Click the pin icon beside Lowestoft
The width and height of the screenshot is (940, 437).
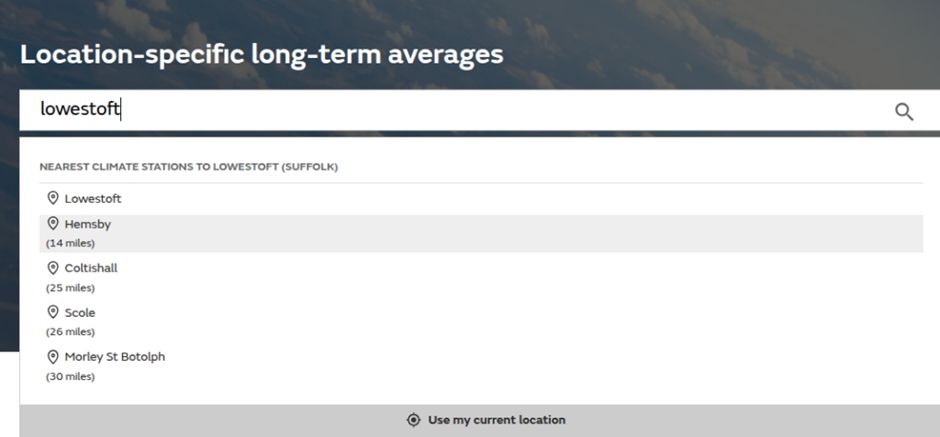click(x=53, y=198)
